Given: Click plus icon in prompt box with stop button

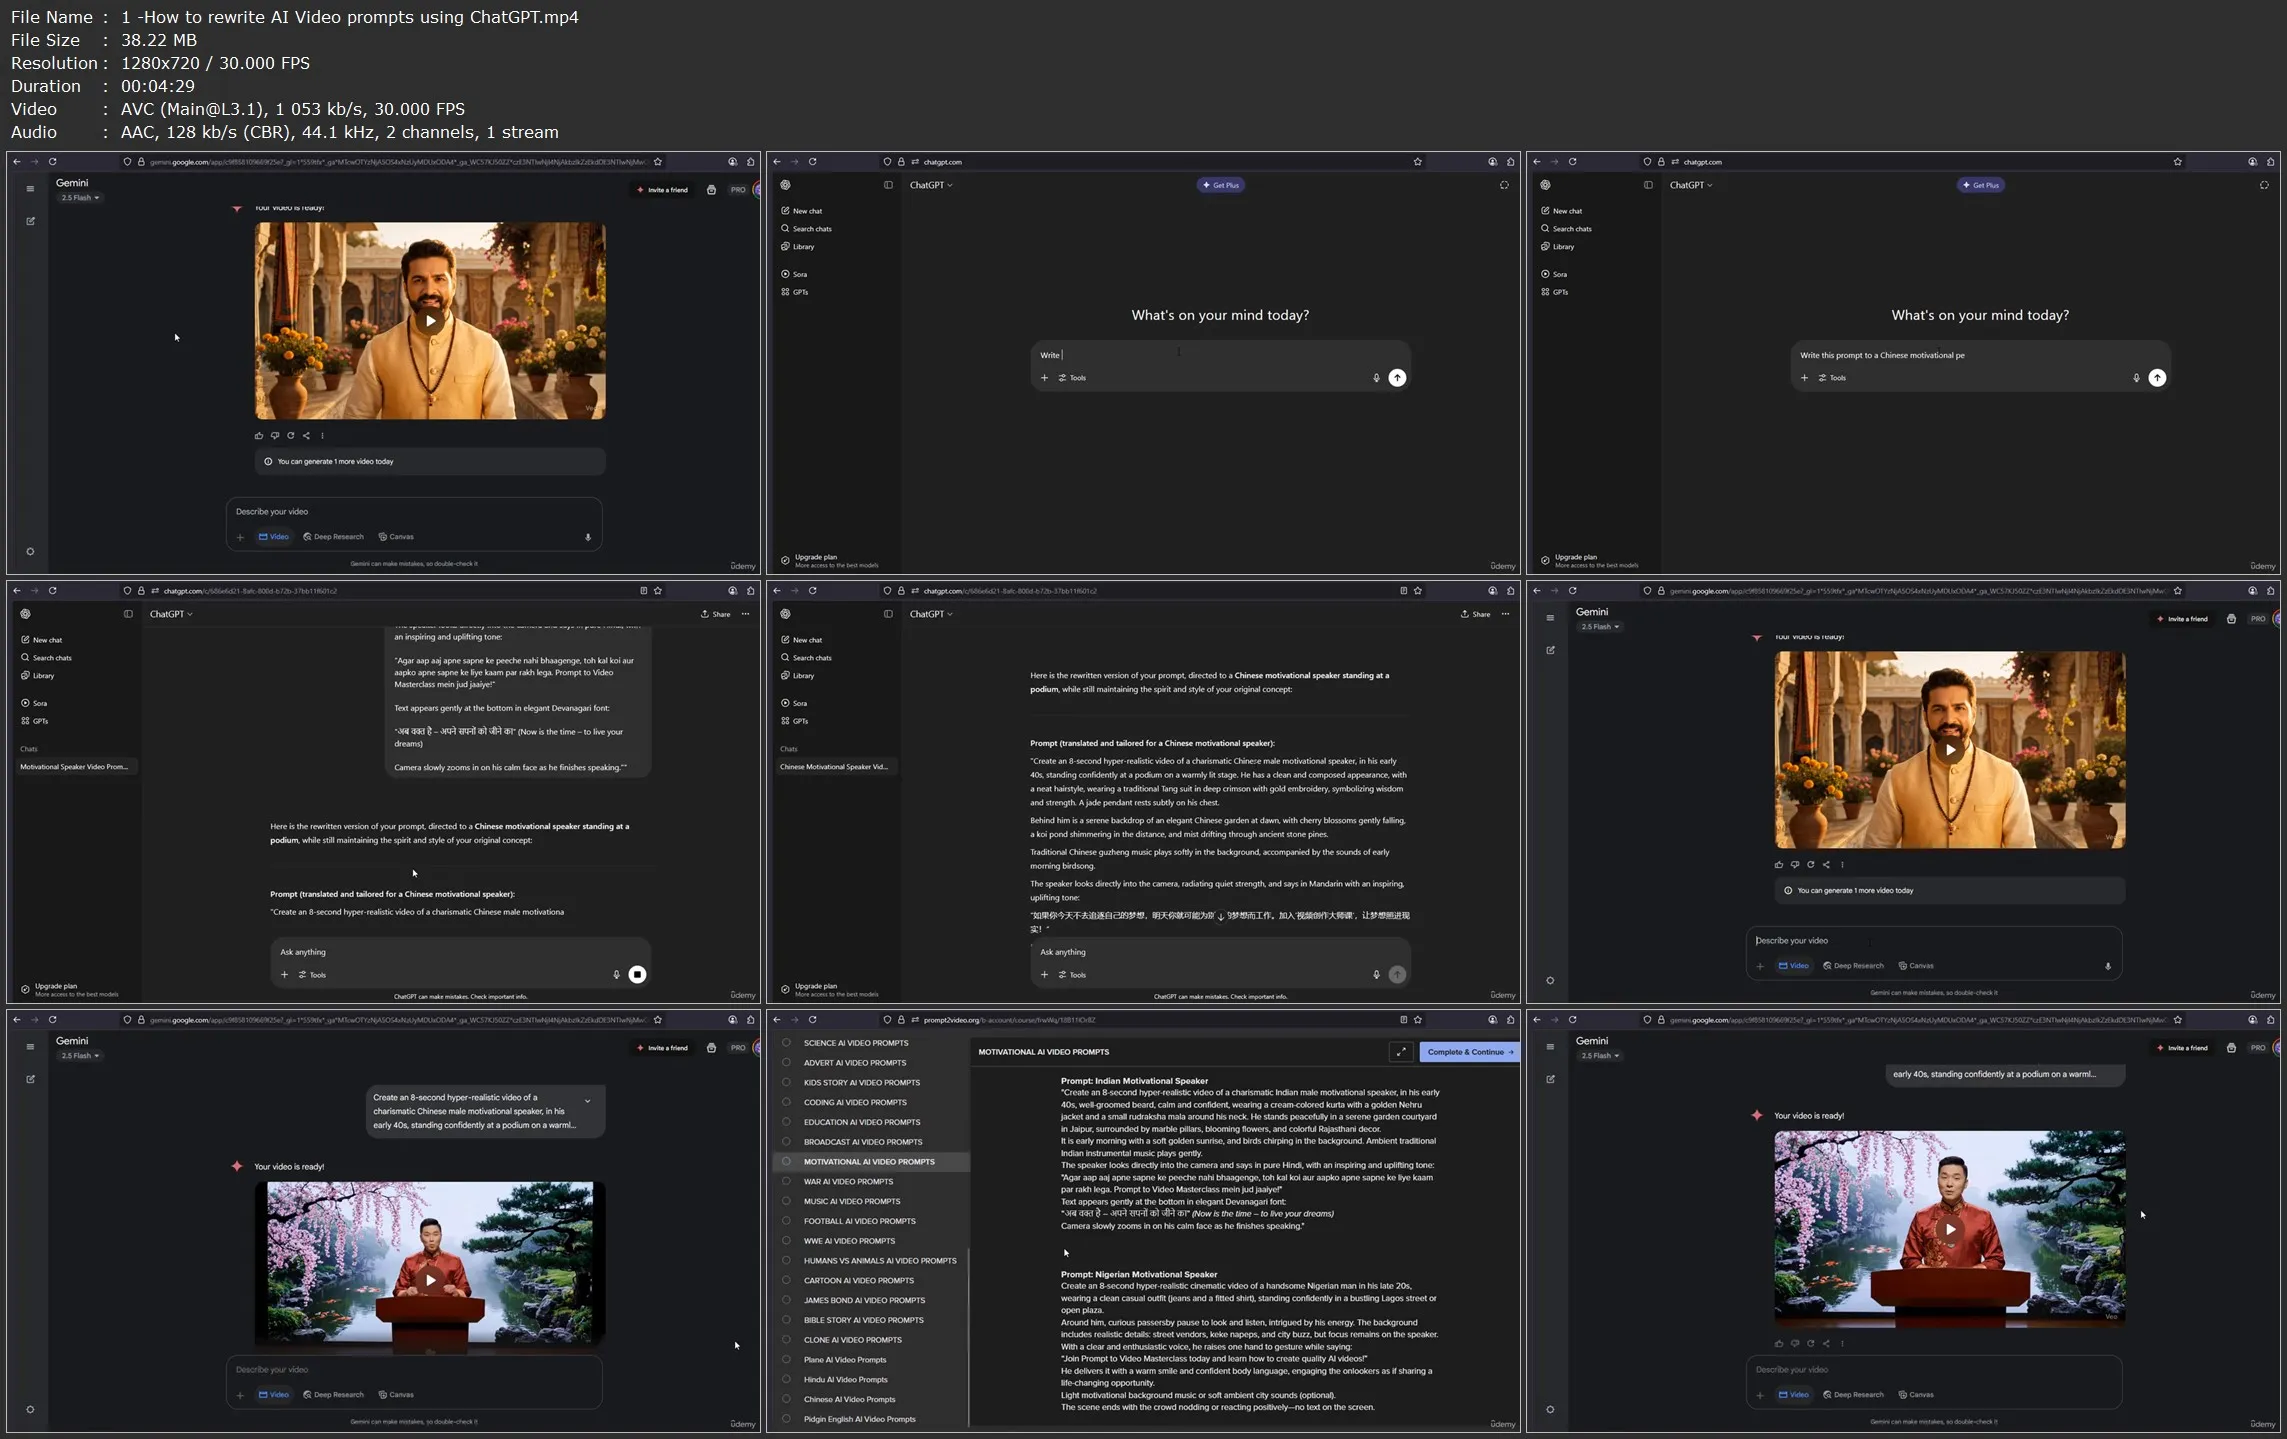Looking at the screenshot, I should pyautogui.click(x=284, y=975).
